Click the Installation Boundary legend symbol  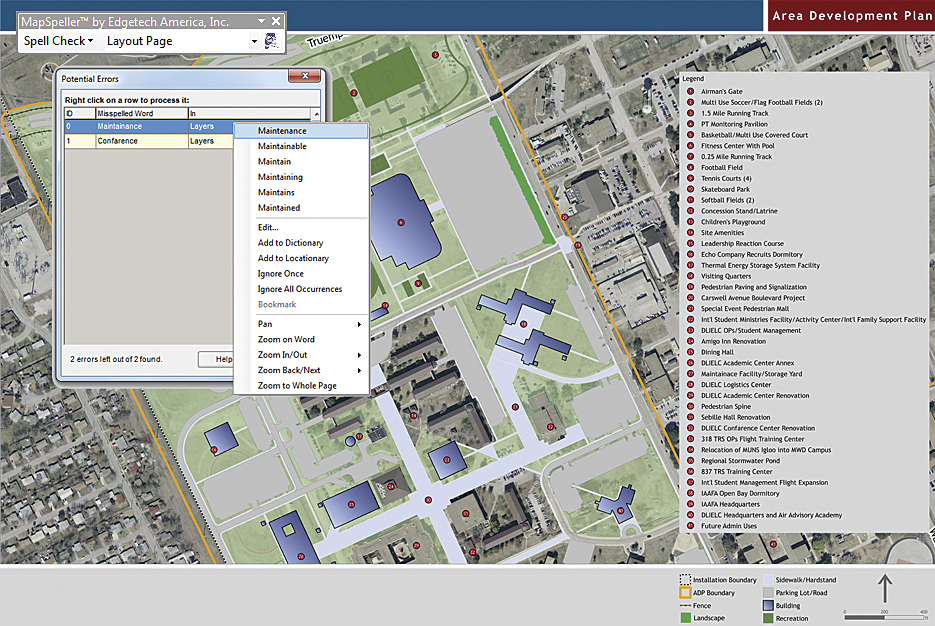click(685, 580)
